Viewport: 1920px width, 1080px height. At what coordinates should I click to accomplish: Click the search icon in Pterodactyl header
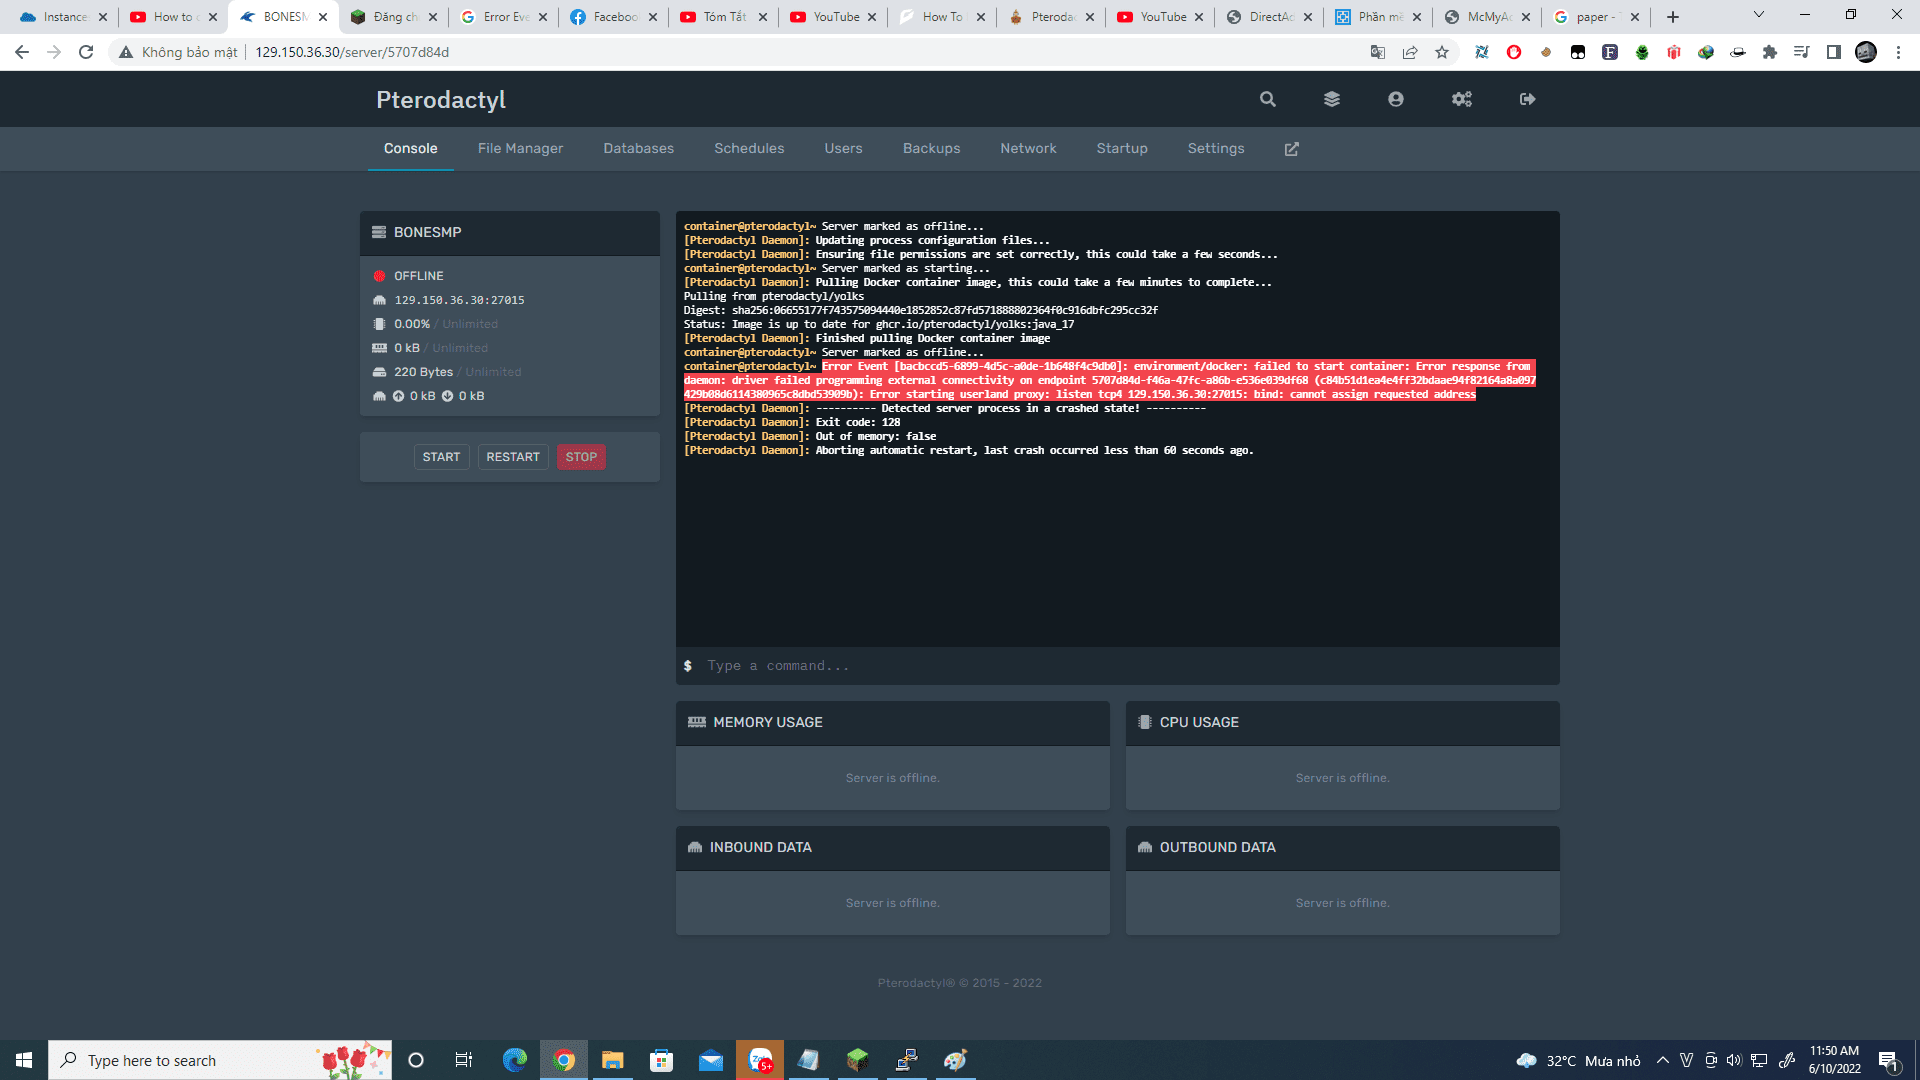[1267, 99]
